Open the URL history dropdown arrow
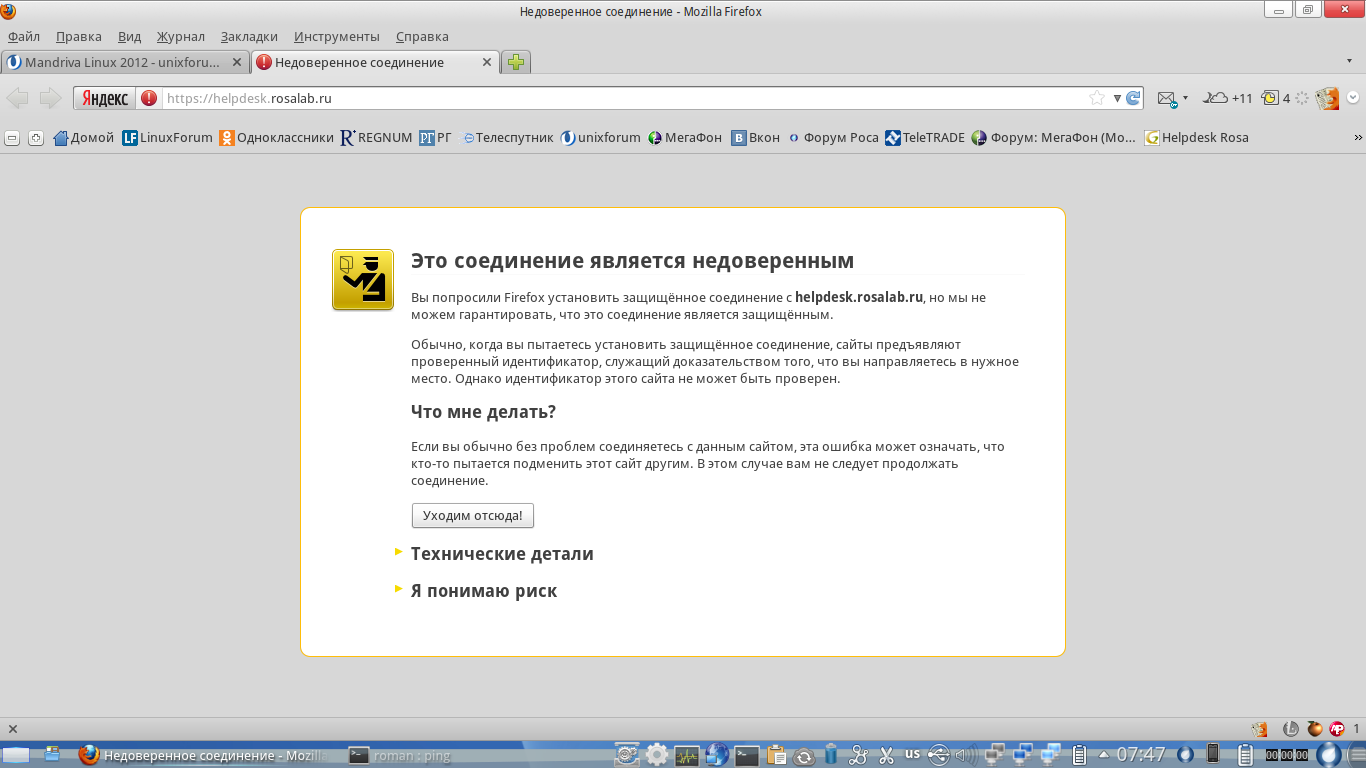This screenshot has width=1366, height=768. [1117, 98]
